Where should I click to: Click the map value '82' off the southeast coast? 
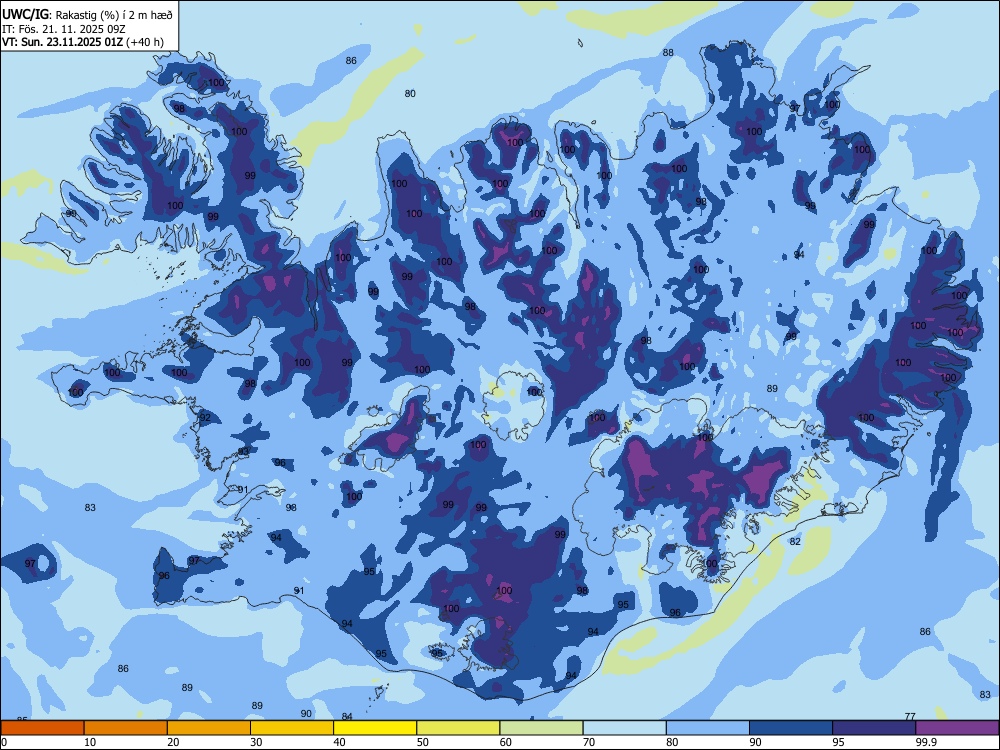[795, 541]
